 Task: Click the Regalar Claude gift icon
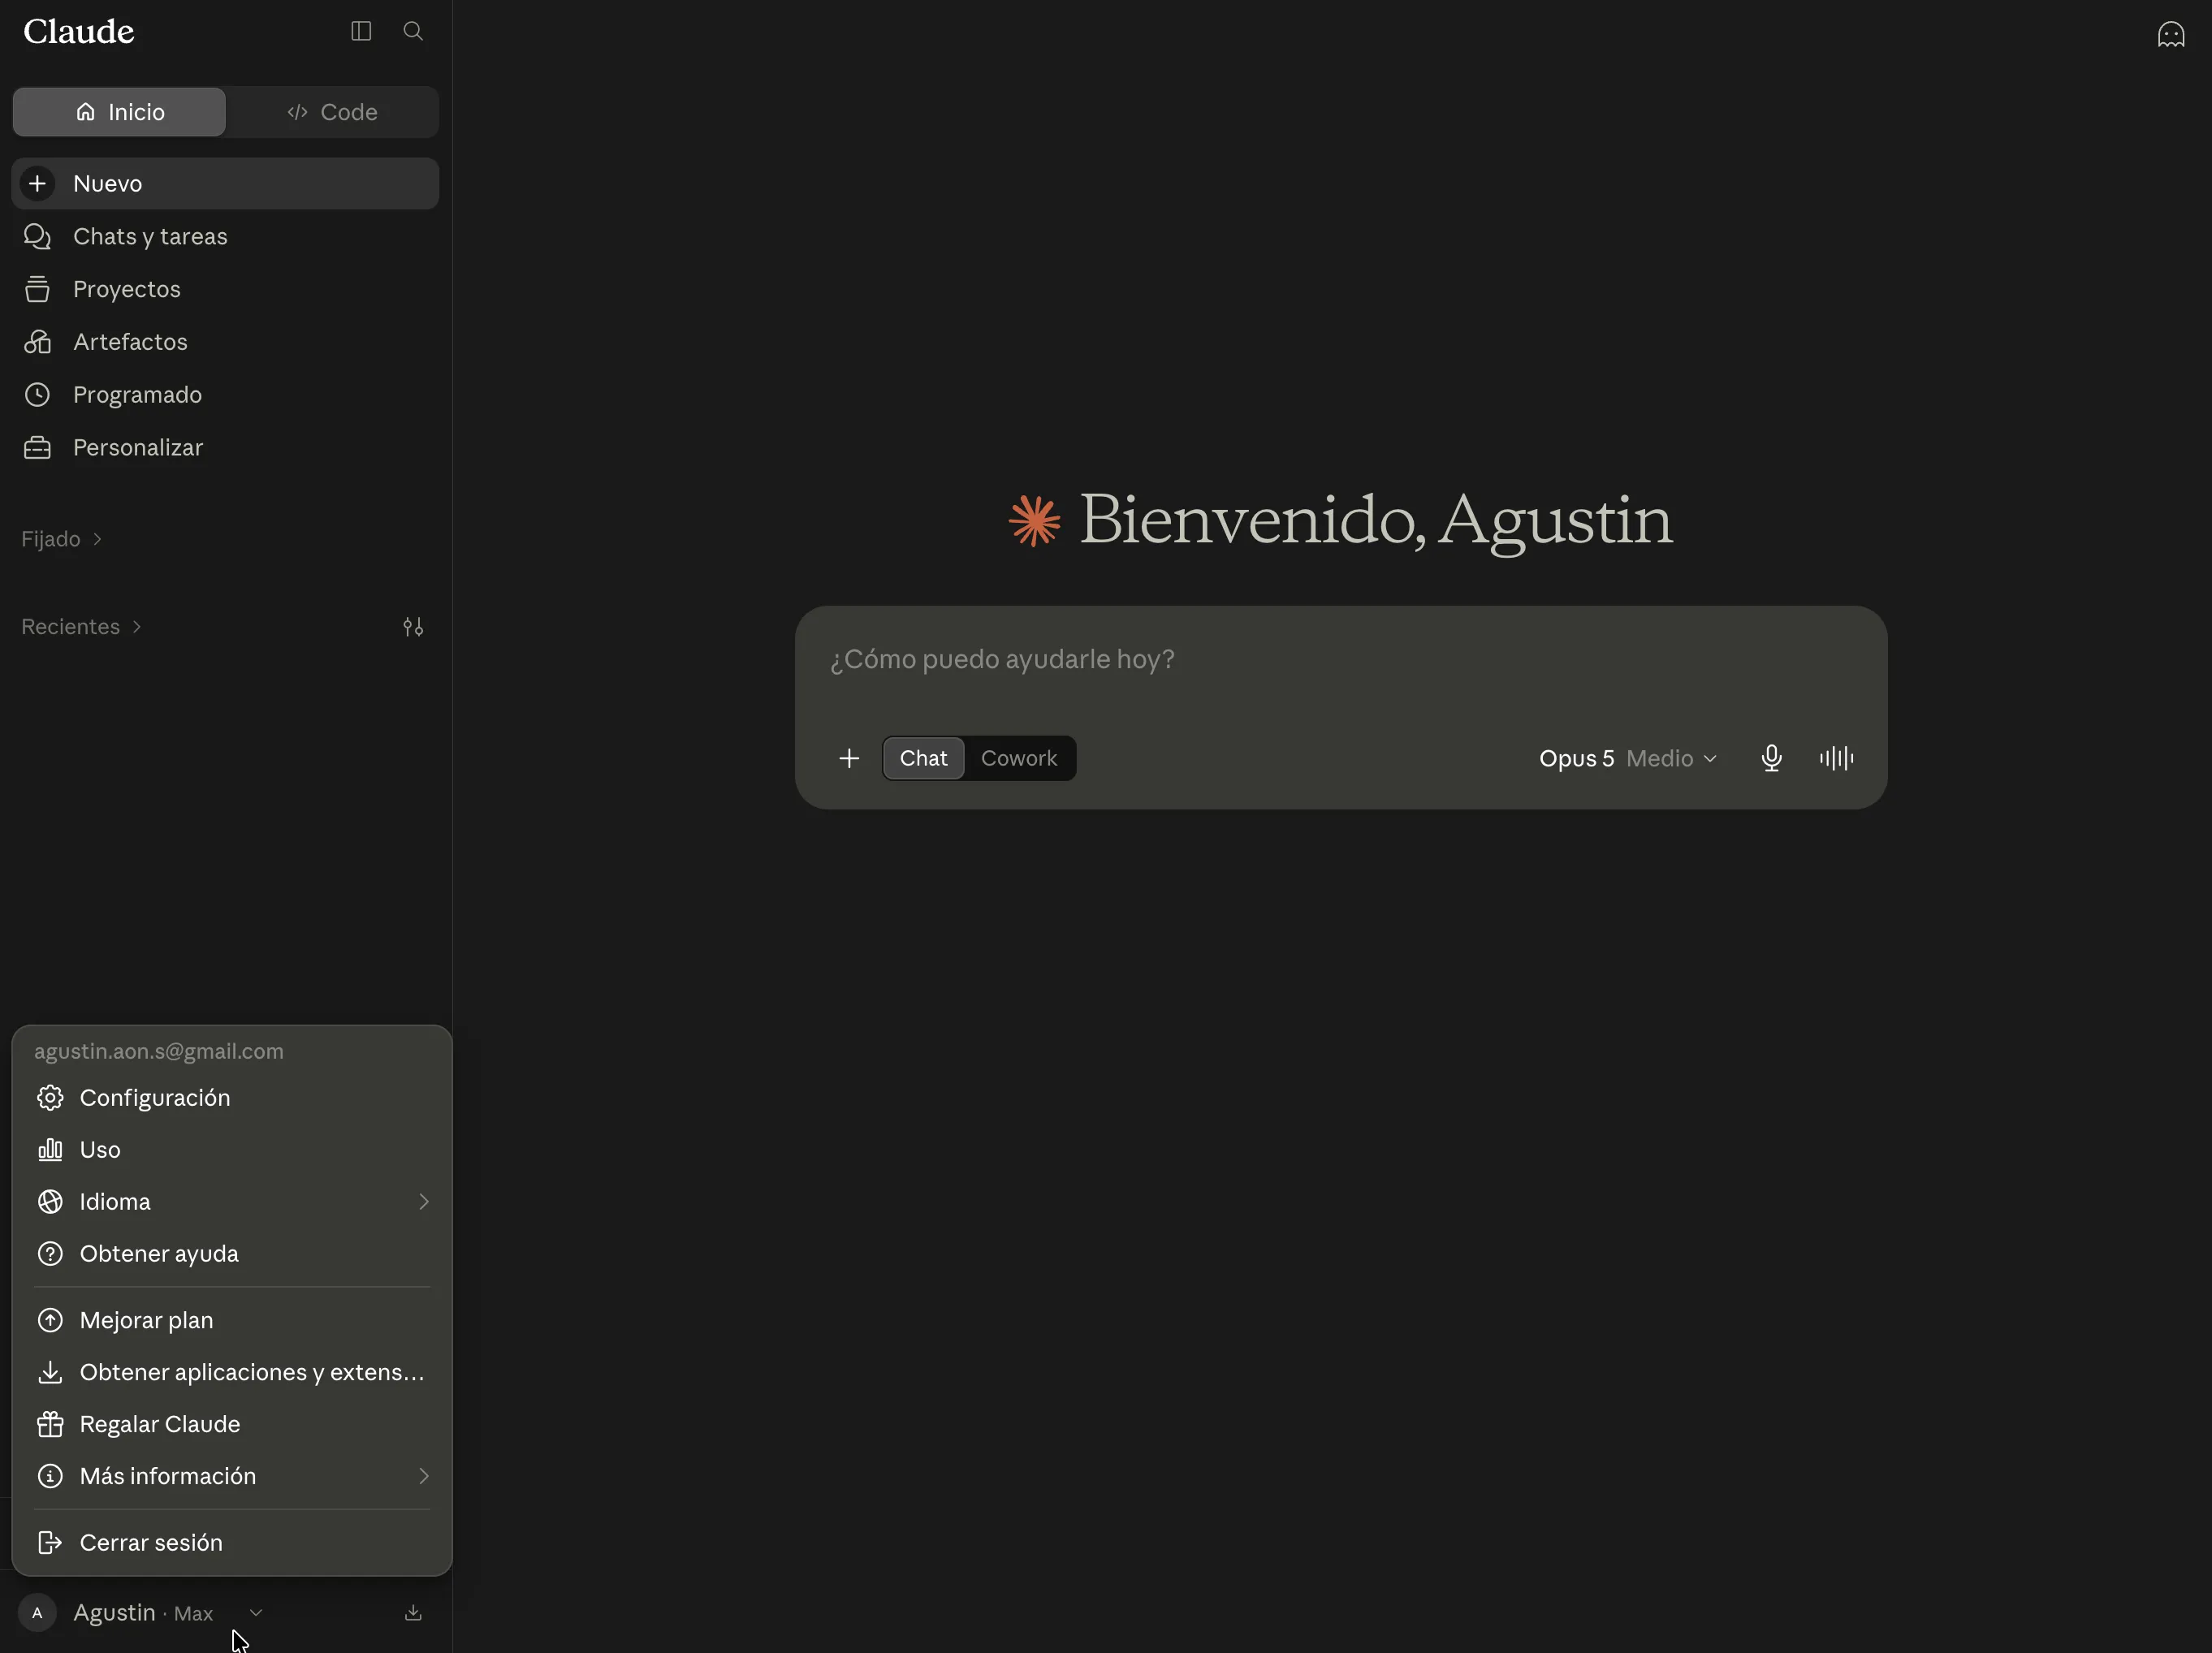tap(50, 1424)
